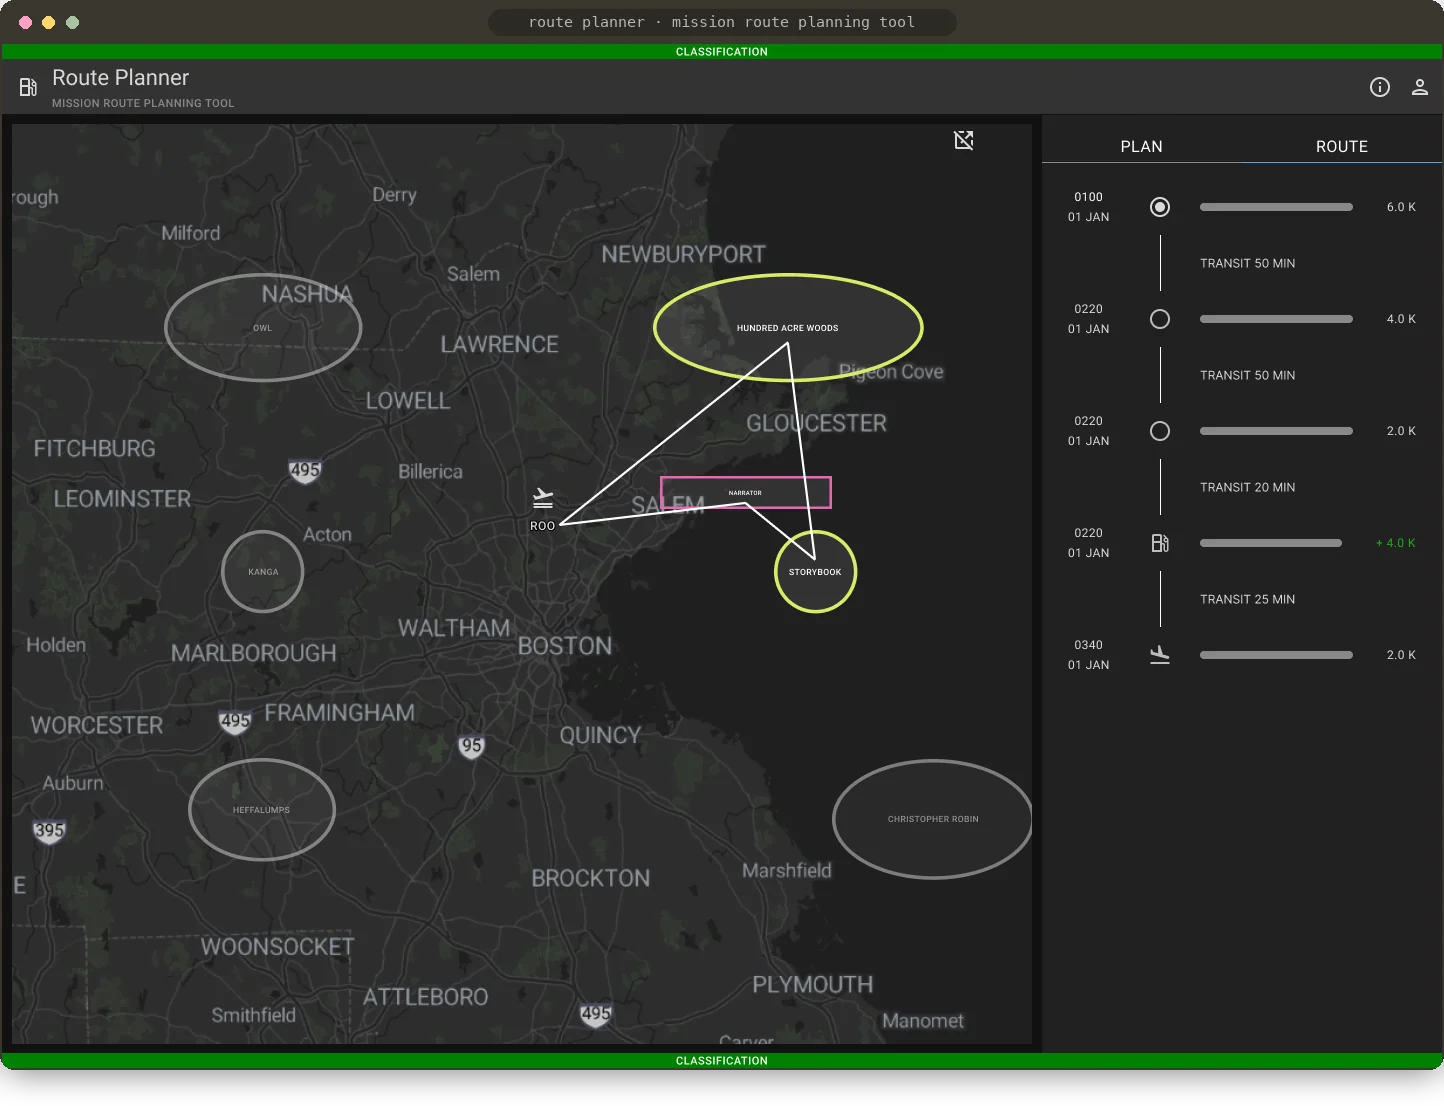Switch to the ROUTE tab
This screenshot has width=1444, height=1106.
[1341, 146]
